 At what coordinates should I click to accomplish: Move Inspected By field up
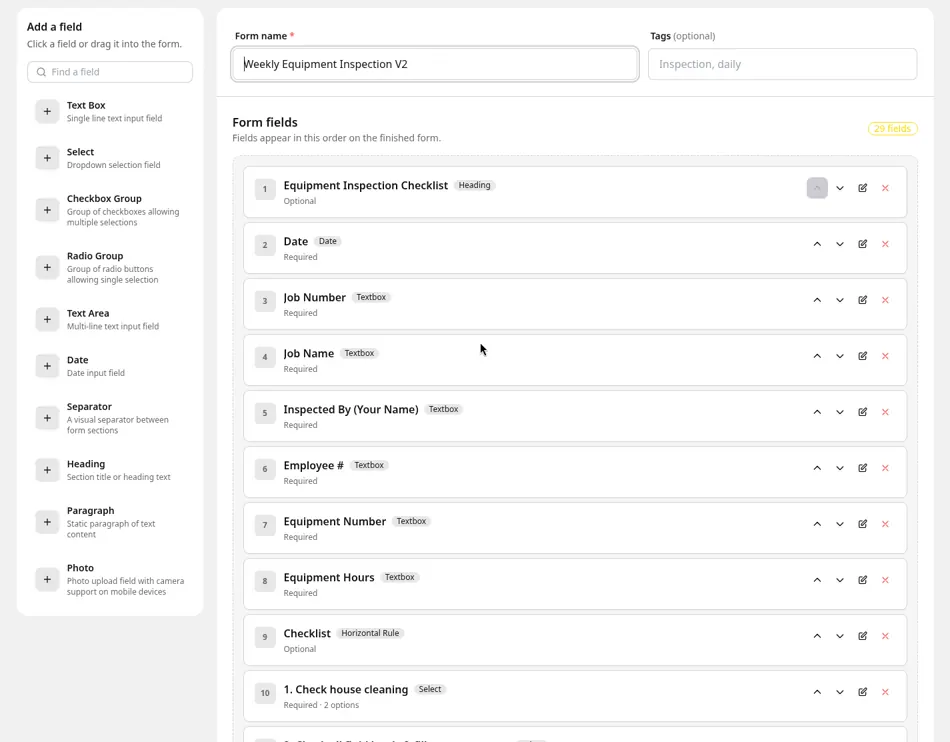(x=817, y=412)
